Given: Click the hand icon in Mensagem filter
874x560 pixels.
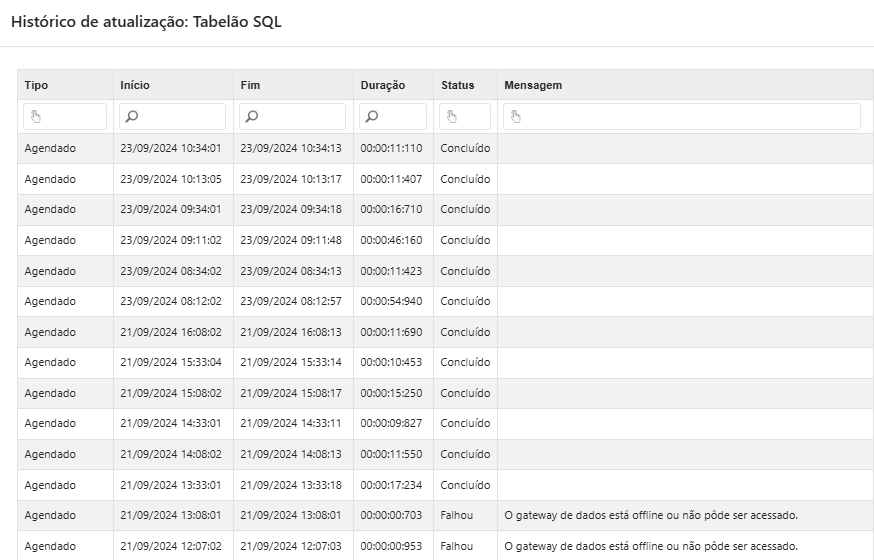Looking at the screenshot, I should [x=516, y=117].
